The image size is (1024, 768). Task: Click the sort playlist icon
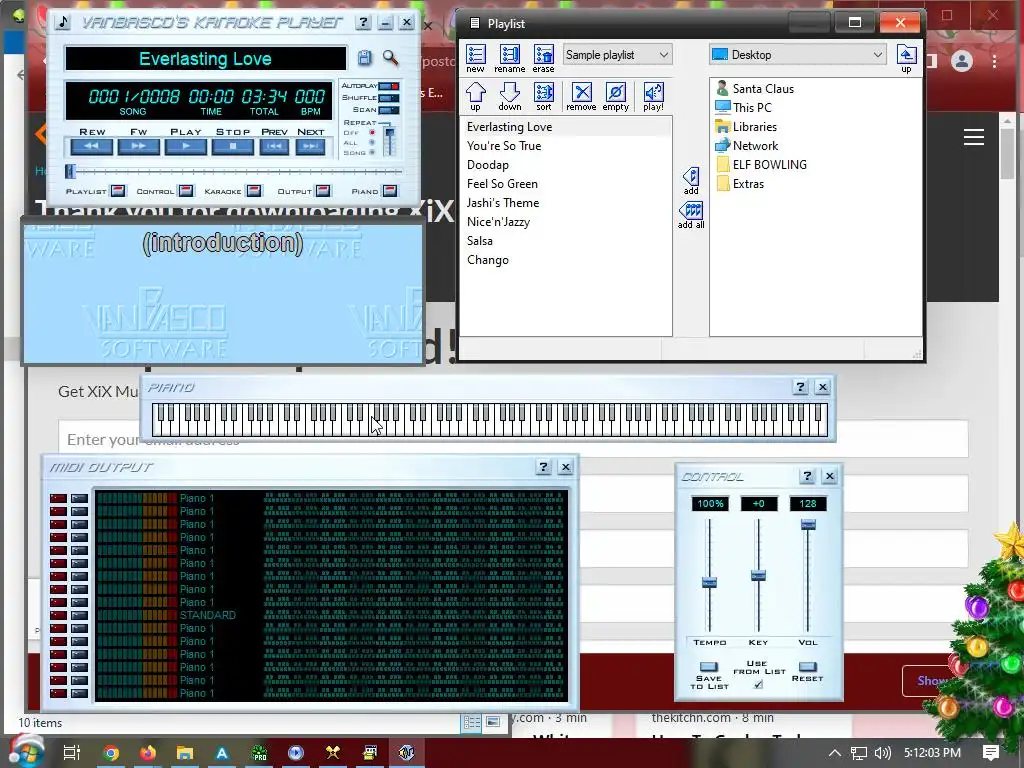pyautogui.click(x=543, y=97)
